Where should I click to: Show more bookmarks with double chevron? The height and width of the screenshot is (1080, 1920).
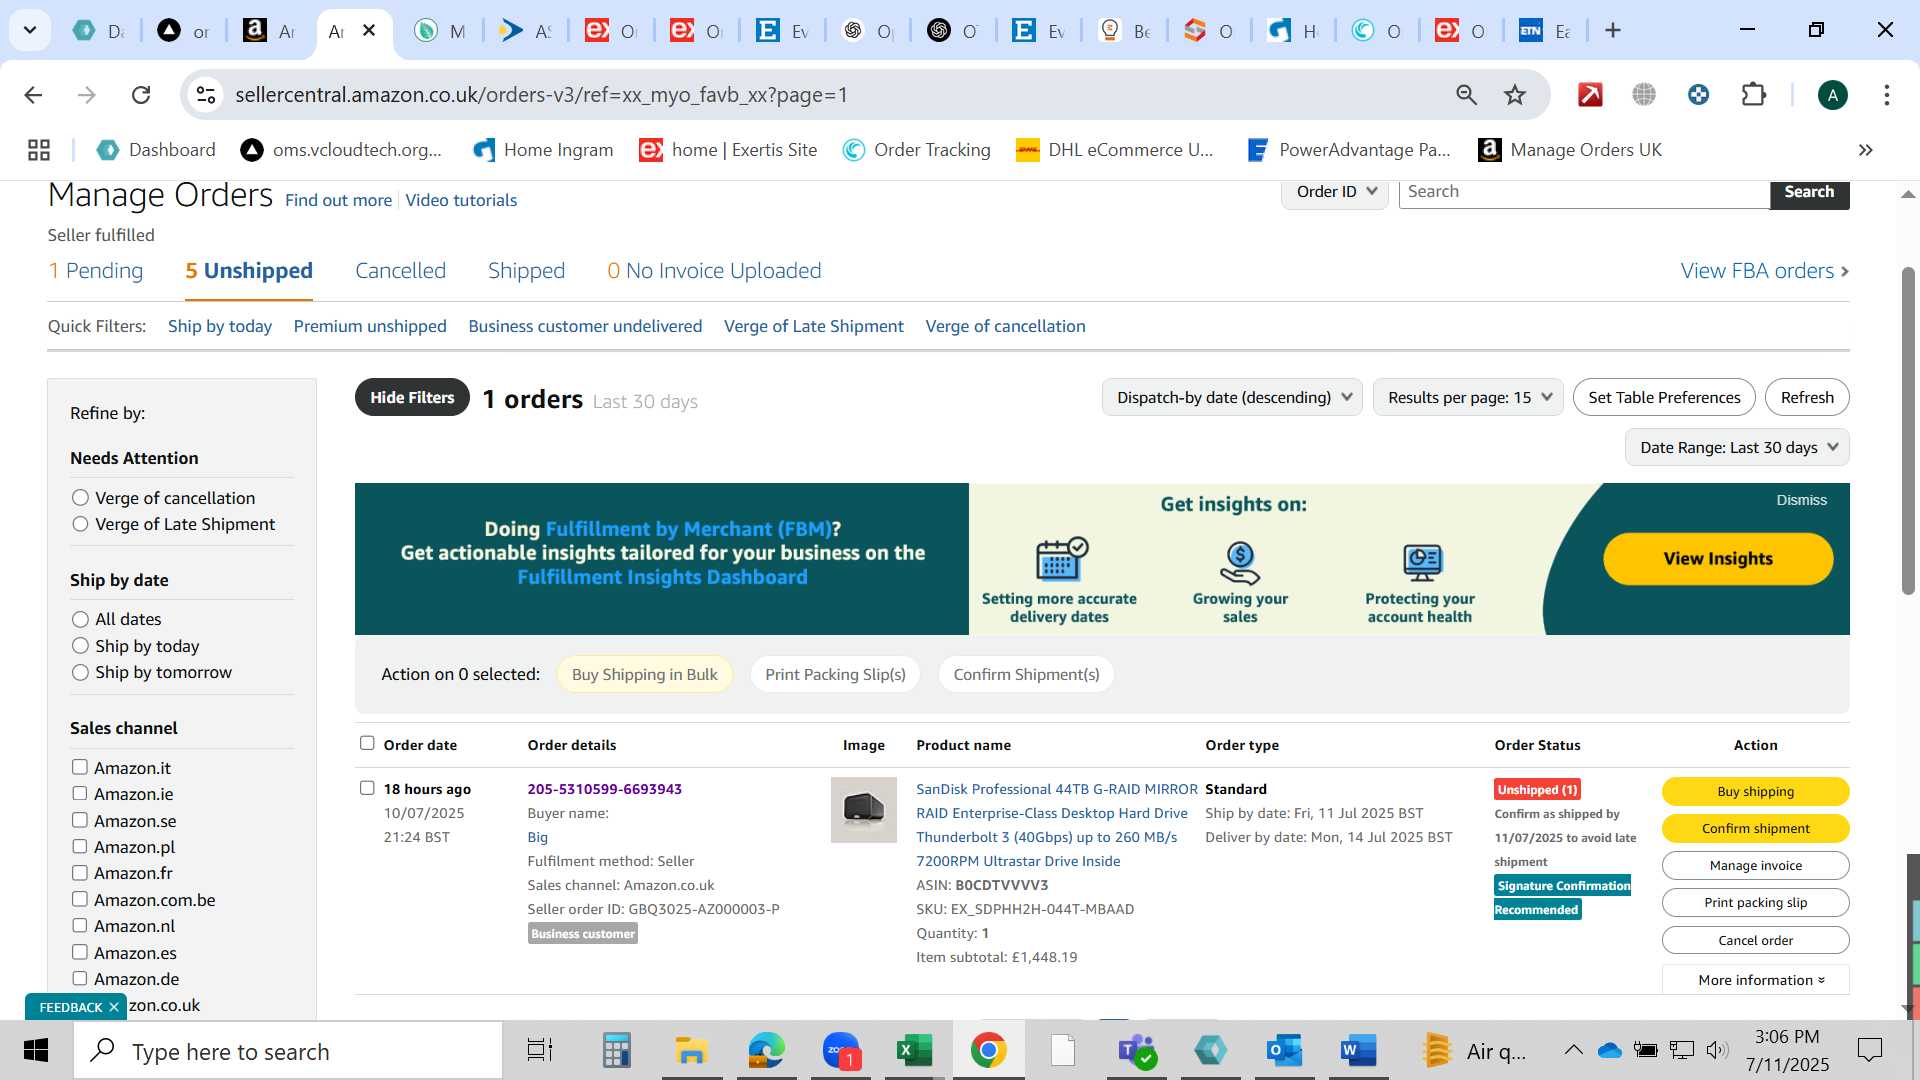coord(1865,150)
